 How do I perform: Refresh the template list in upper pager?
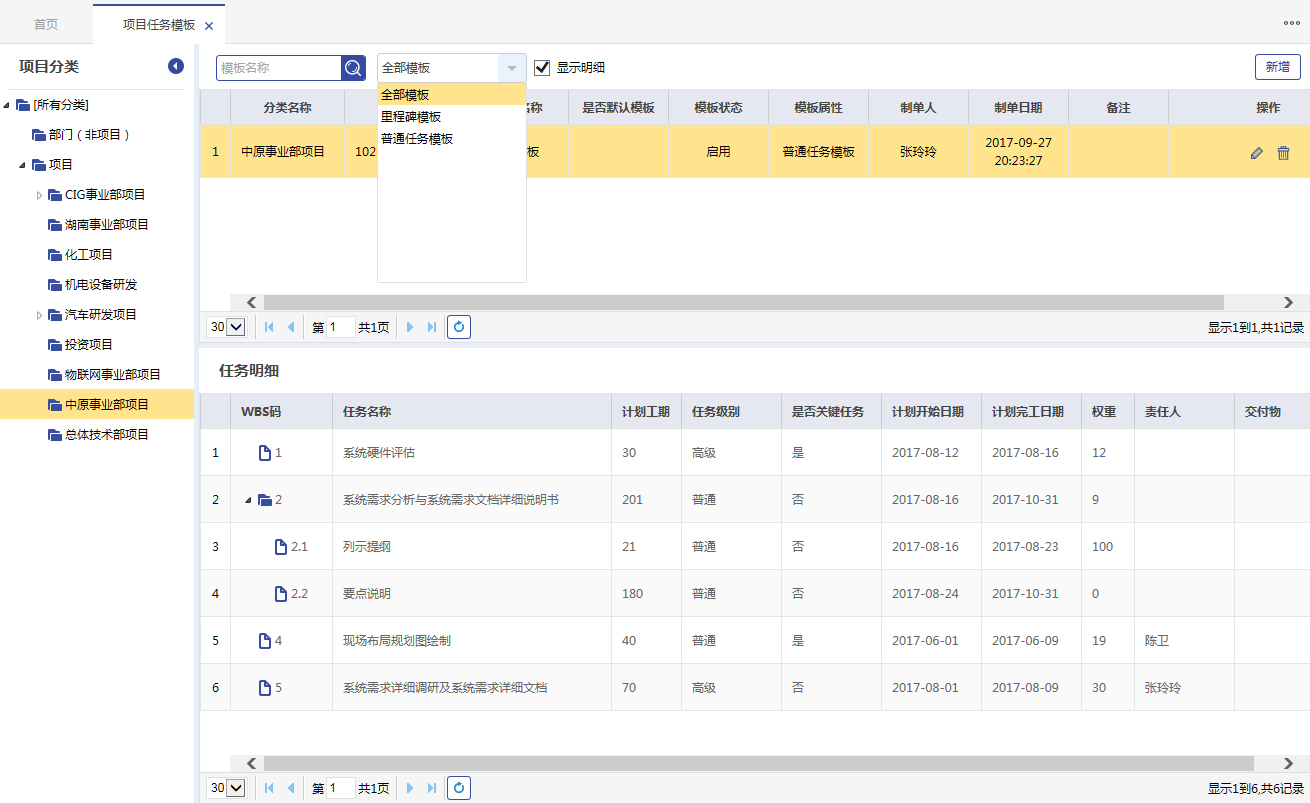[x=459, y=327]
